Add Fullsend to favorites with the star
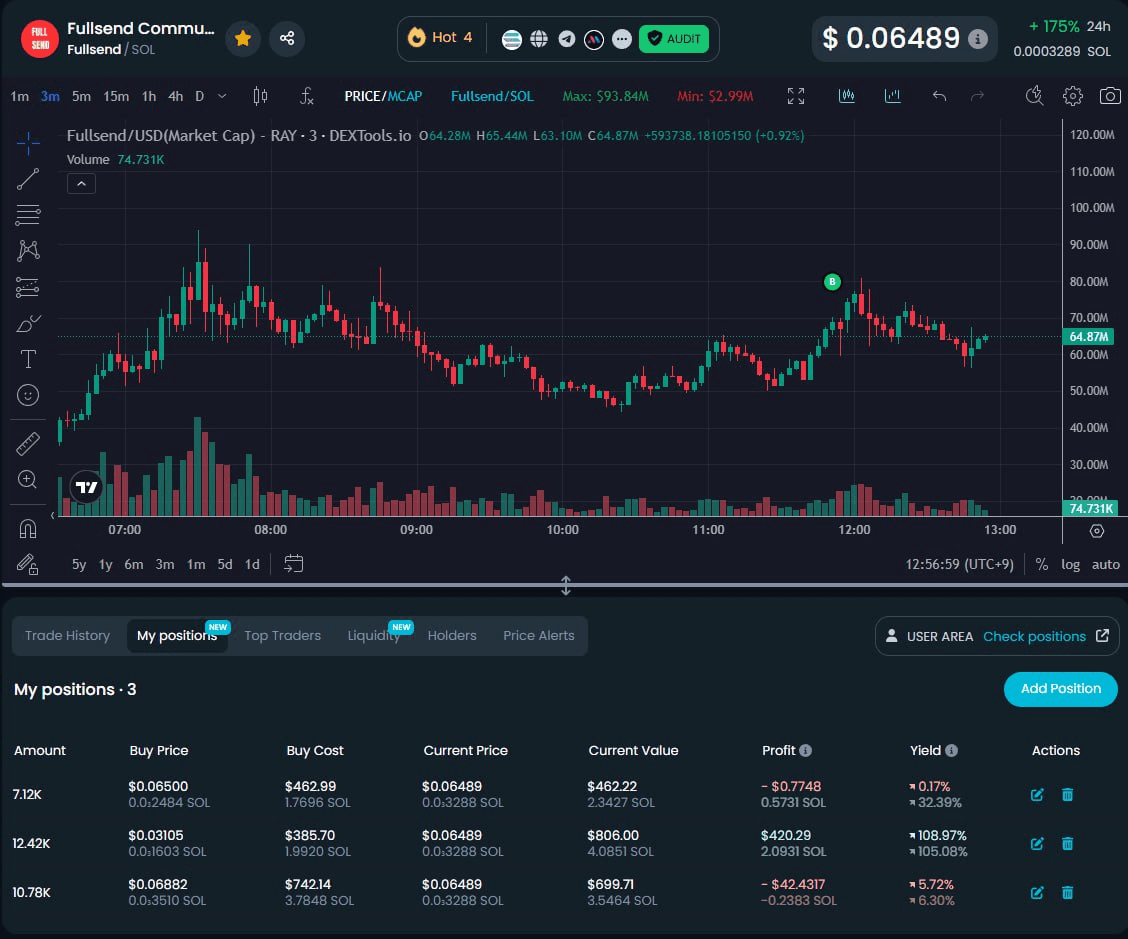Screen dimensions: 1128x939 point(243,38)
